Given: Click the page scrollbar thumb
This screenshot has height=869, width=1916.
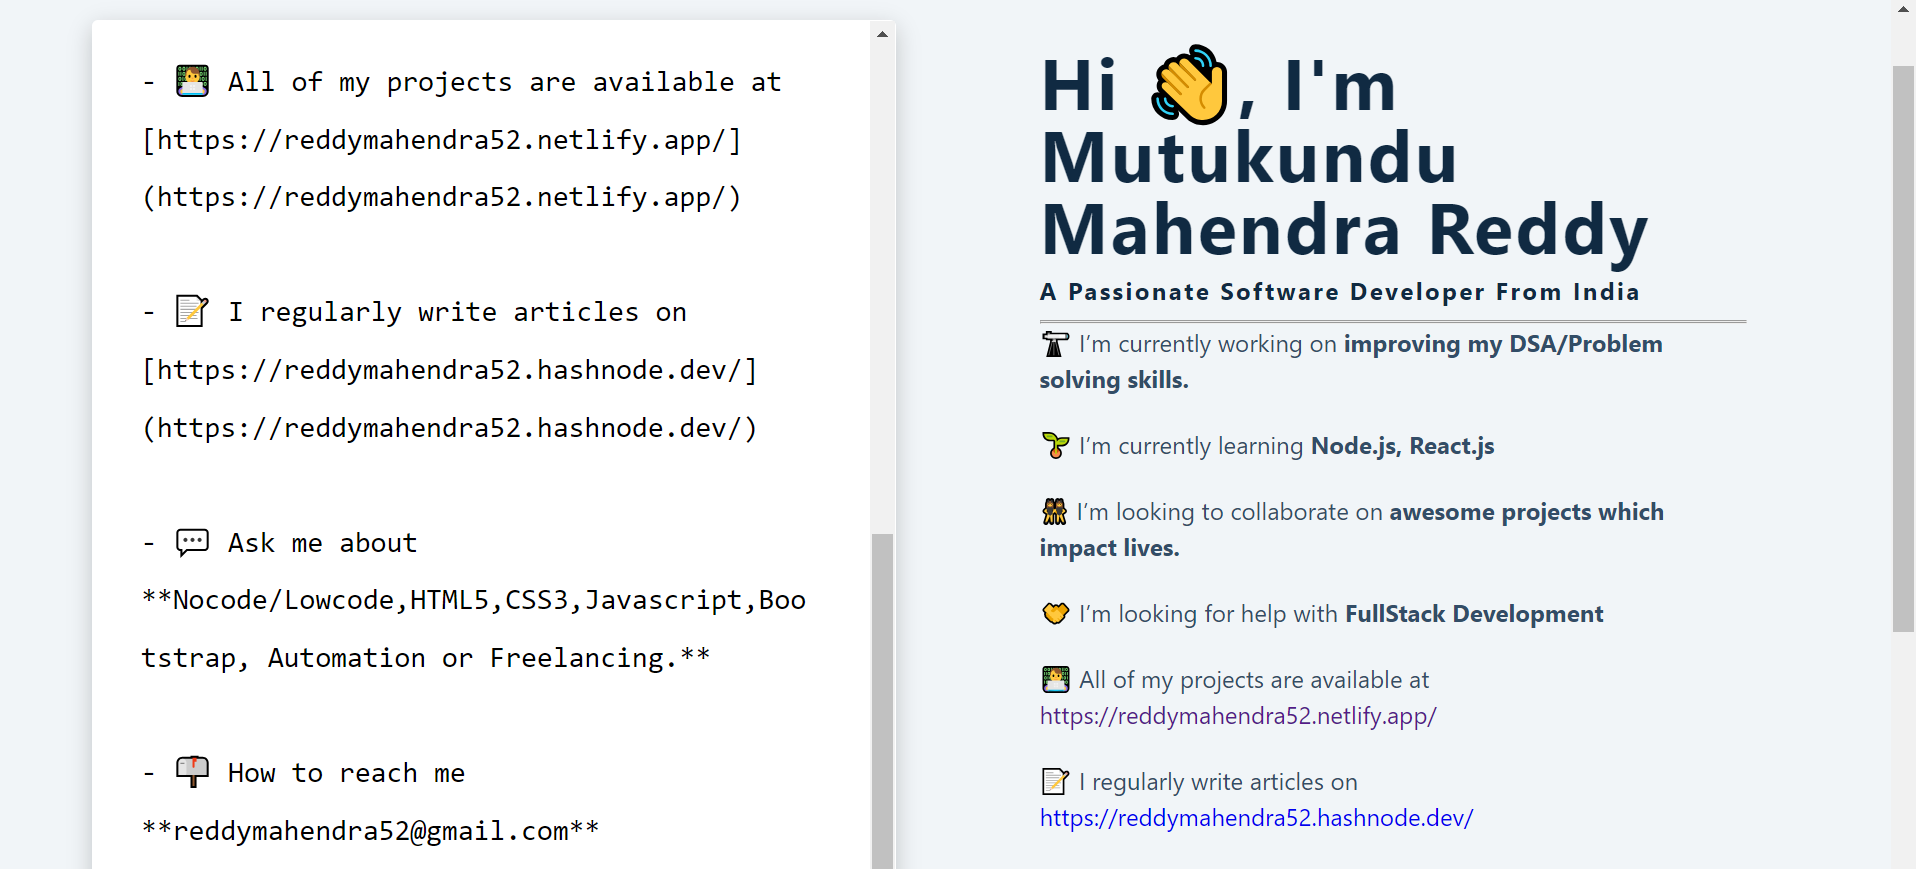Looking at the screenshot, I should (x=1903, y=349).
